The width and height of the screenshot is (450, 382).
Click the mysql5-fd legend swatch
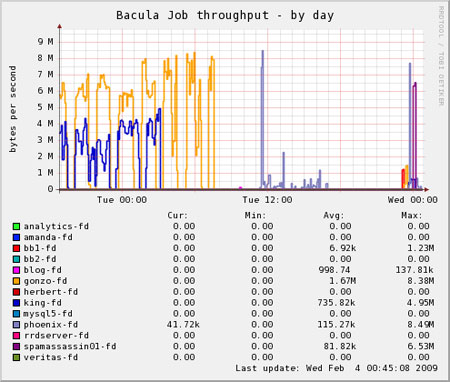(16, 314)
